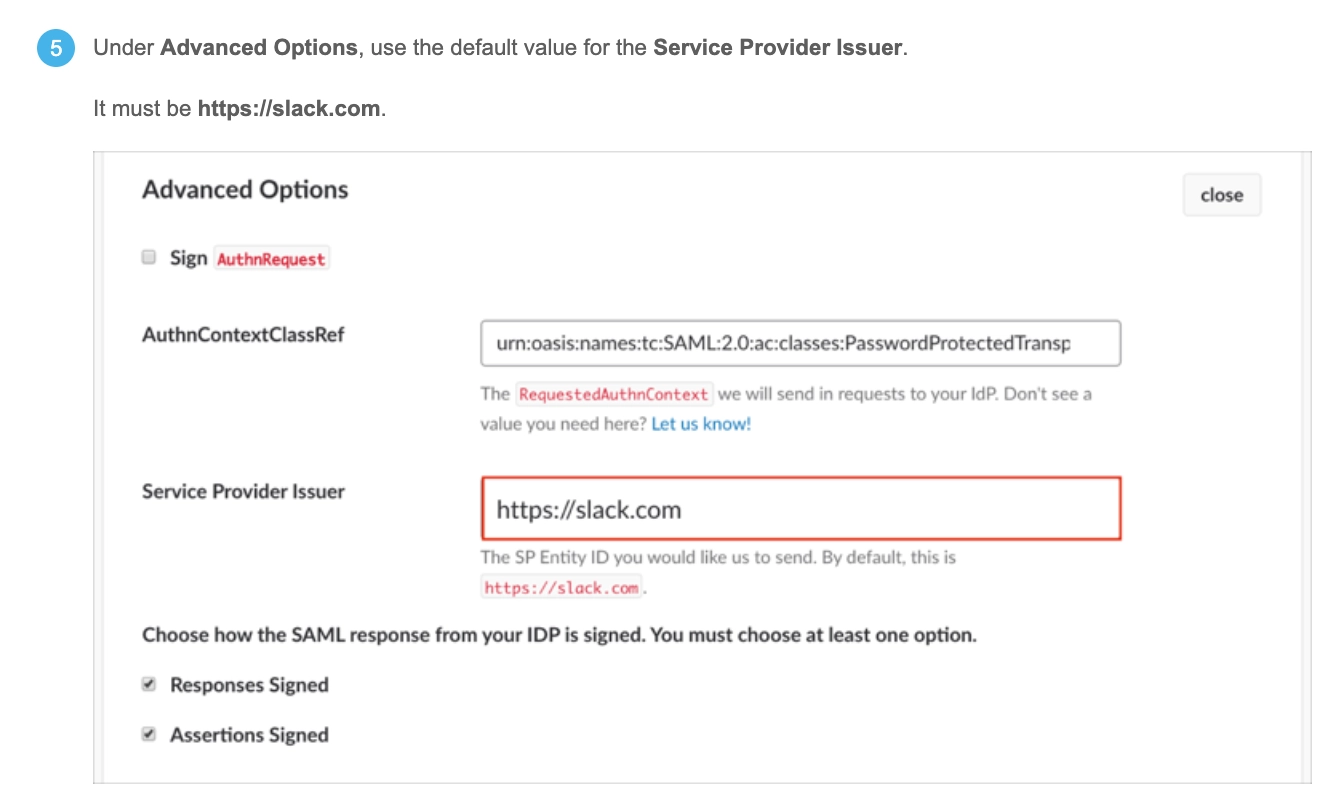Click the blue step 5 number badge

pos(56,48)
